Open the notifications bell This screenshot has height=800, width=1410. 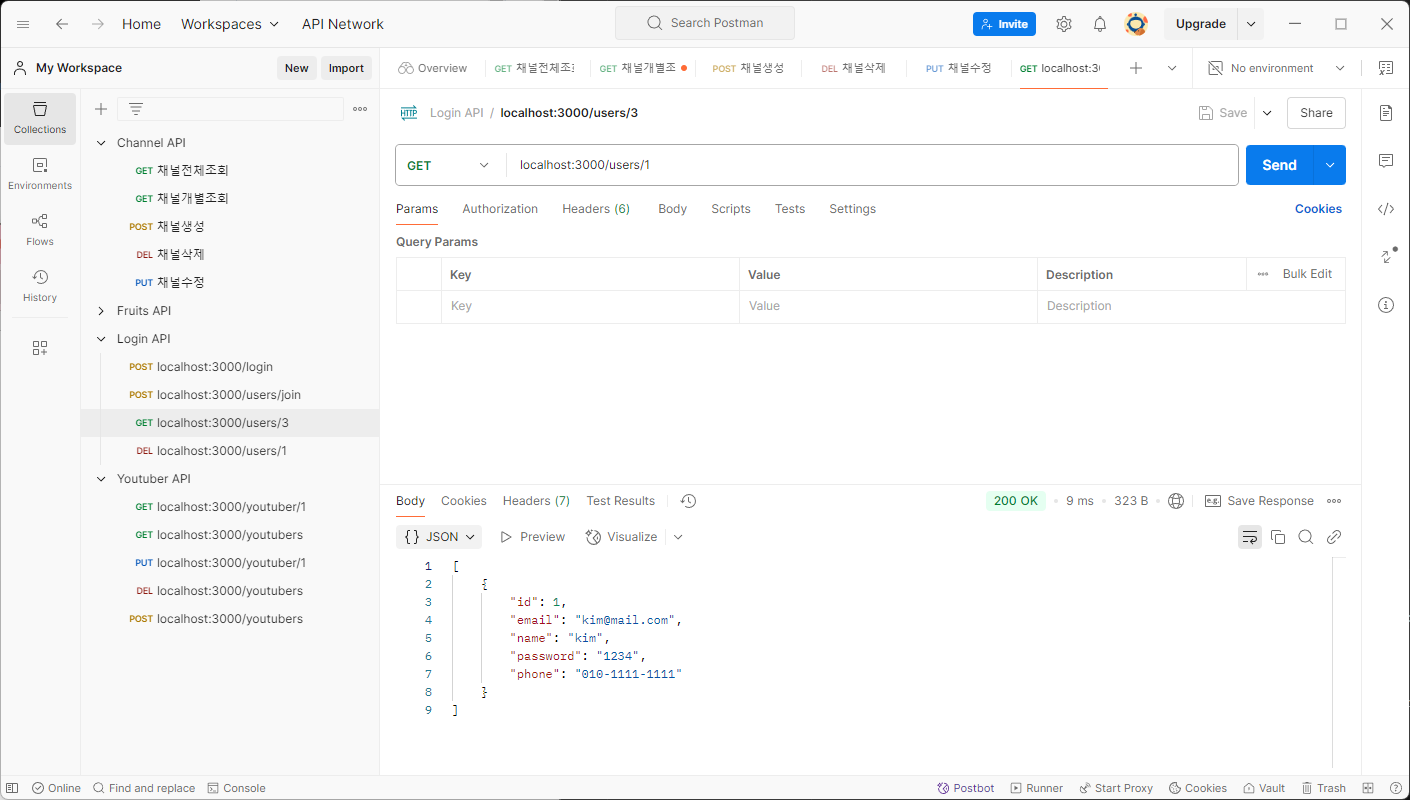[x=1100, y=24]
